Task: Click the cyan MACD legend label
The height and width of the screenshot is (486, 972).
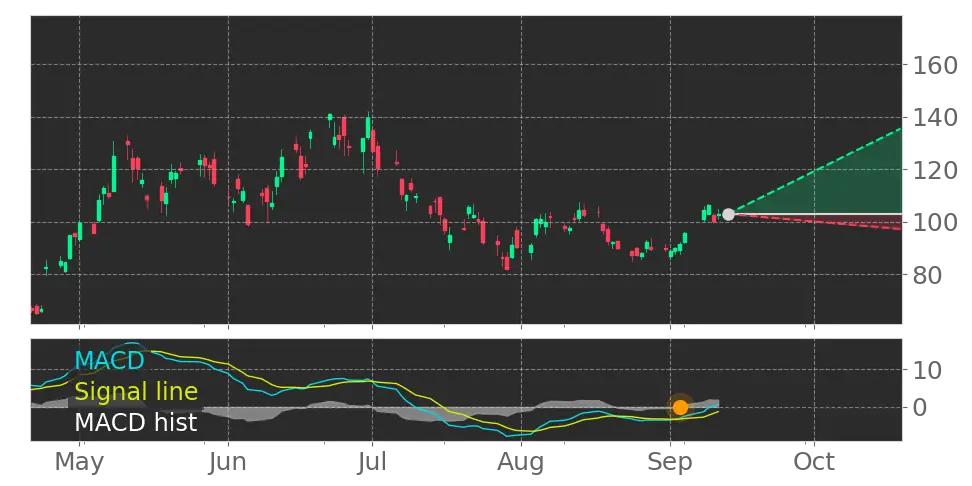Action: tap(109, 360)
